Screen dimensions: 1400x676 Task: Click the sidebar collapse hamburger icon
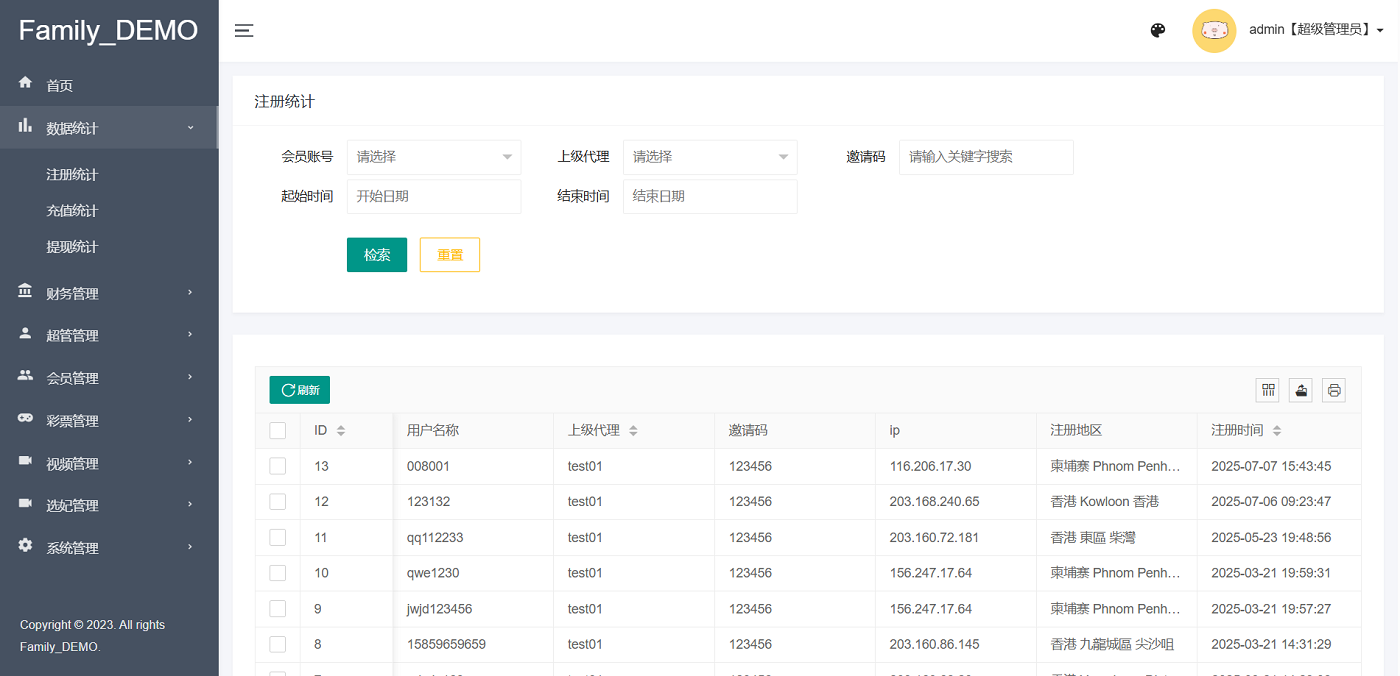point(244,31)
